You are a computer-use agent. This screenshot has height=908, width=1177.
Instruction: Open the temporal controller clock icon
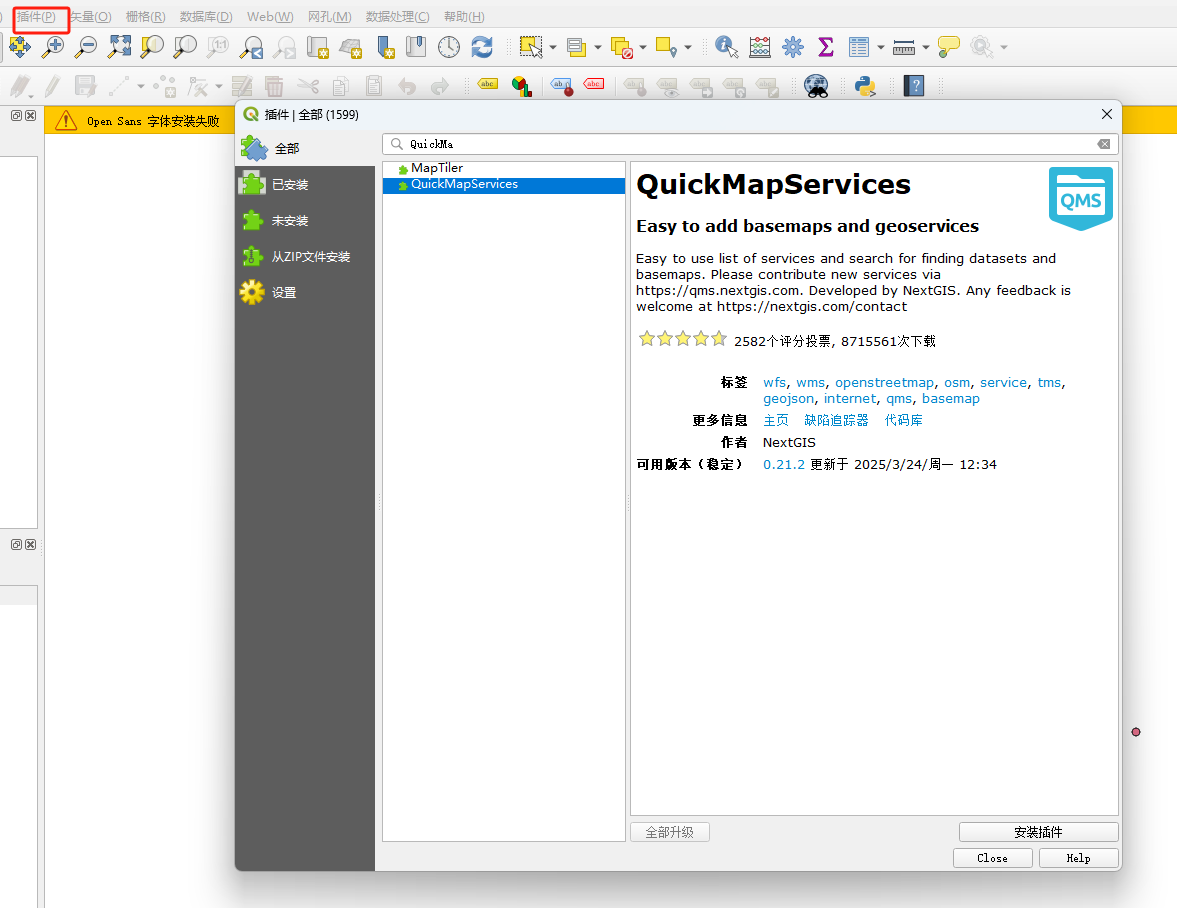(449, 46)
